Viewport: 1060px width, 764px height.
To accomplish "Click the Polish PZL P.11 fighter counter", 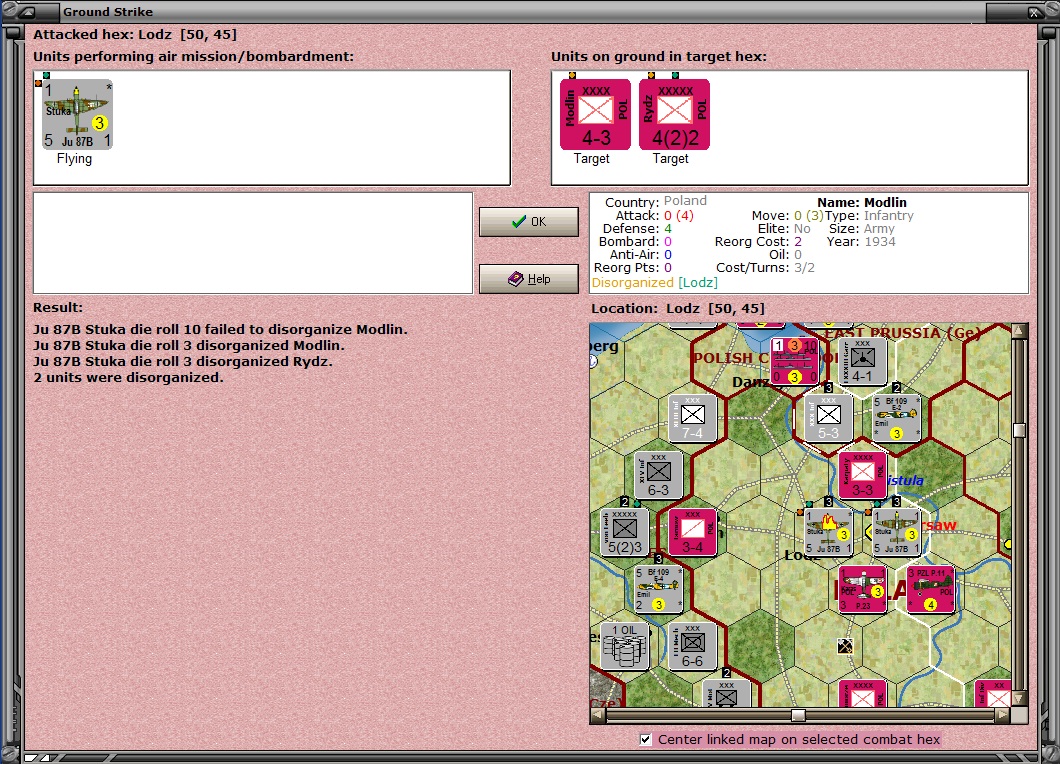I will click(x=930, y=589).
